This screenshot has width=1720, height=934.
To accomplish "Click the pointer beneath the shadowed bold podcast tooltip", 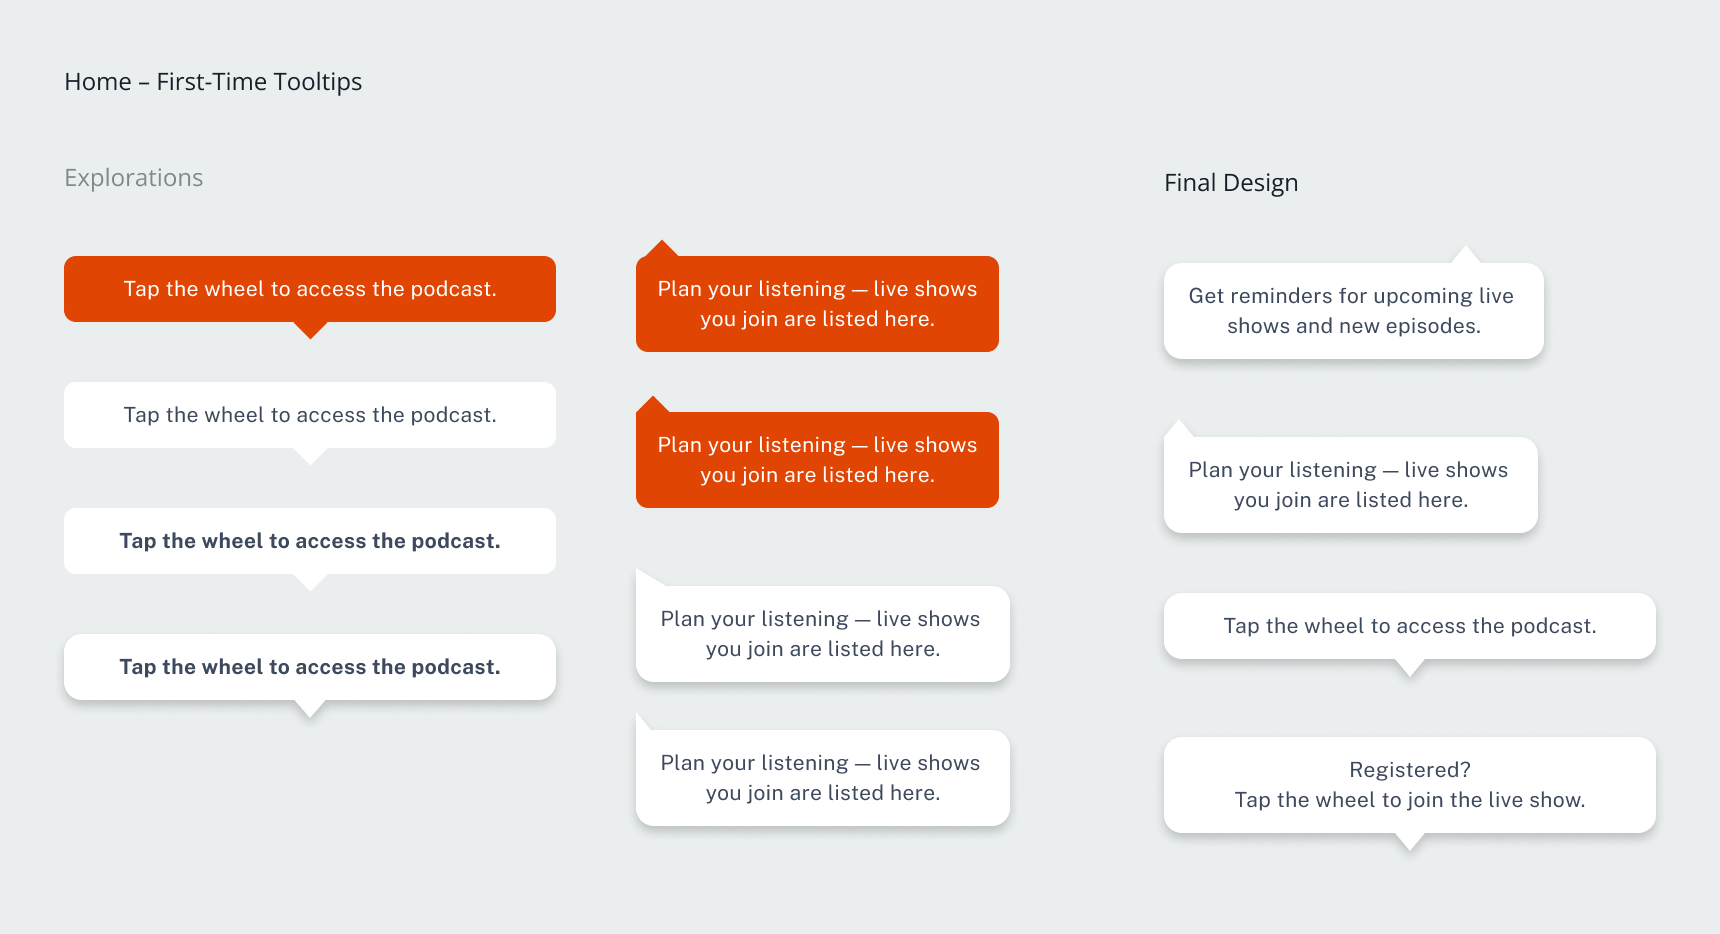I will [310, 708].
